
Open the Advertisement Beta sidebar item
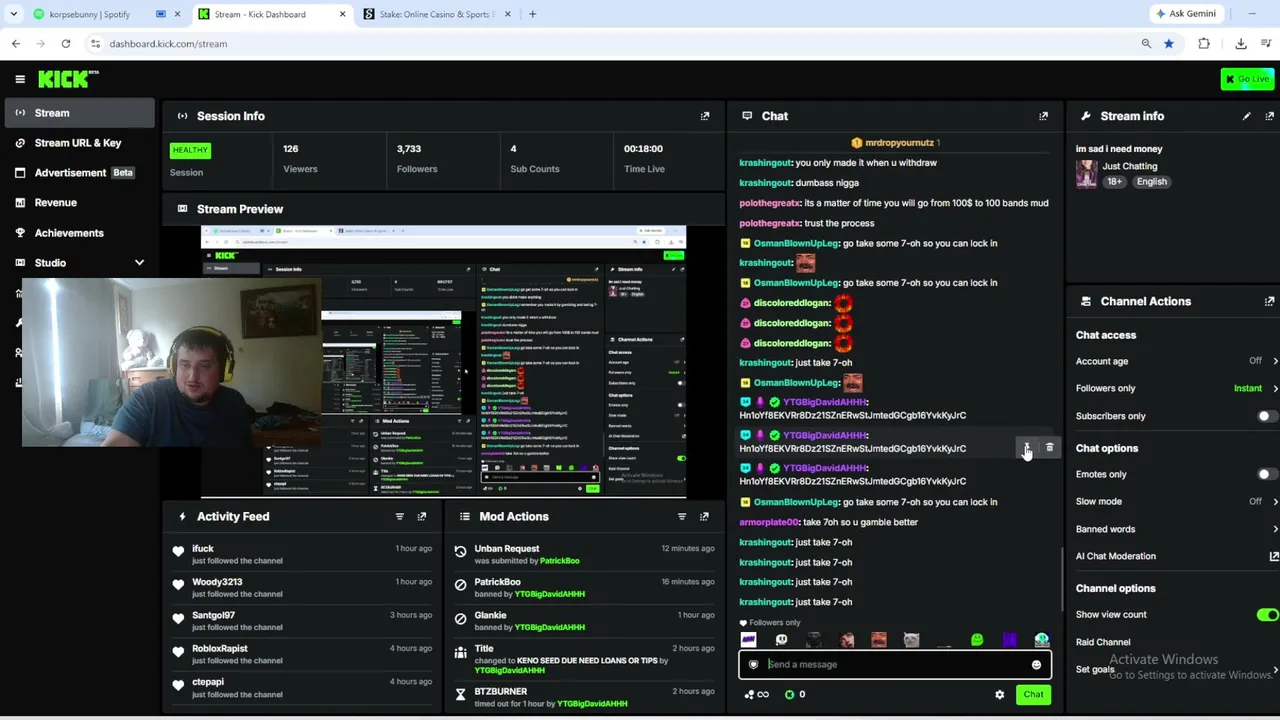(78, 173)
